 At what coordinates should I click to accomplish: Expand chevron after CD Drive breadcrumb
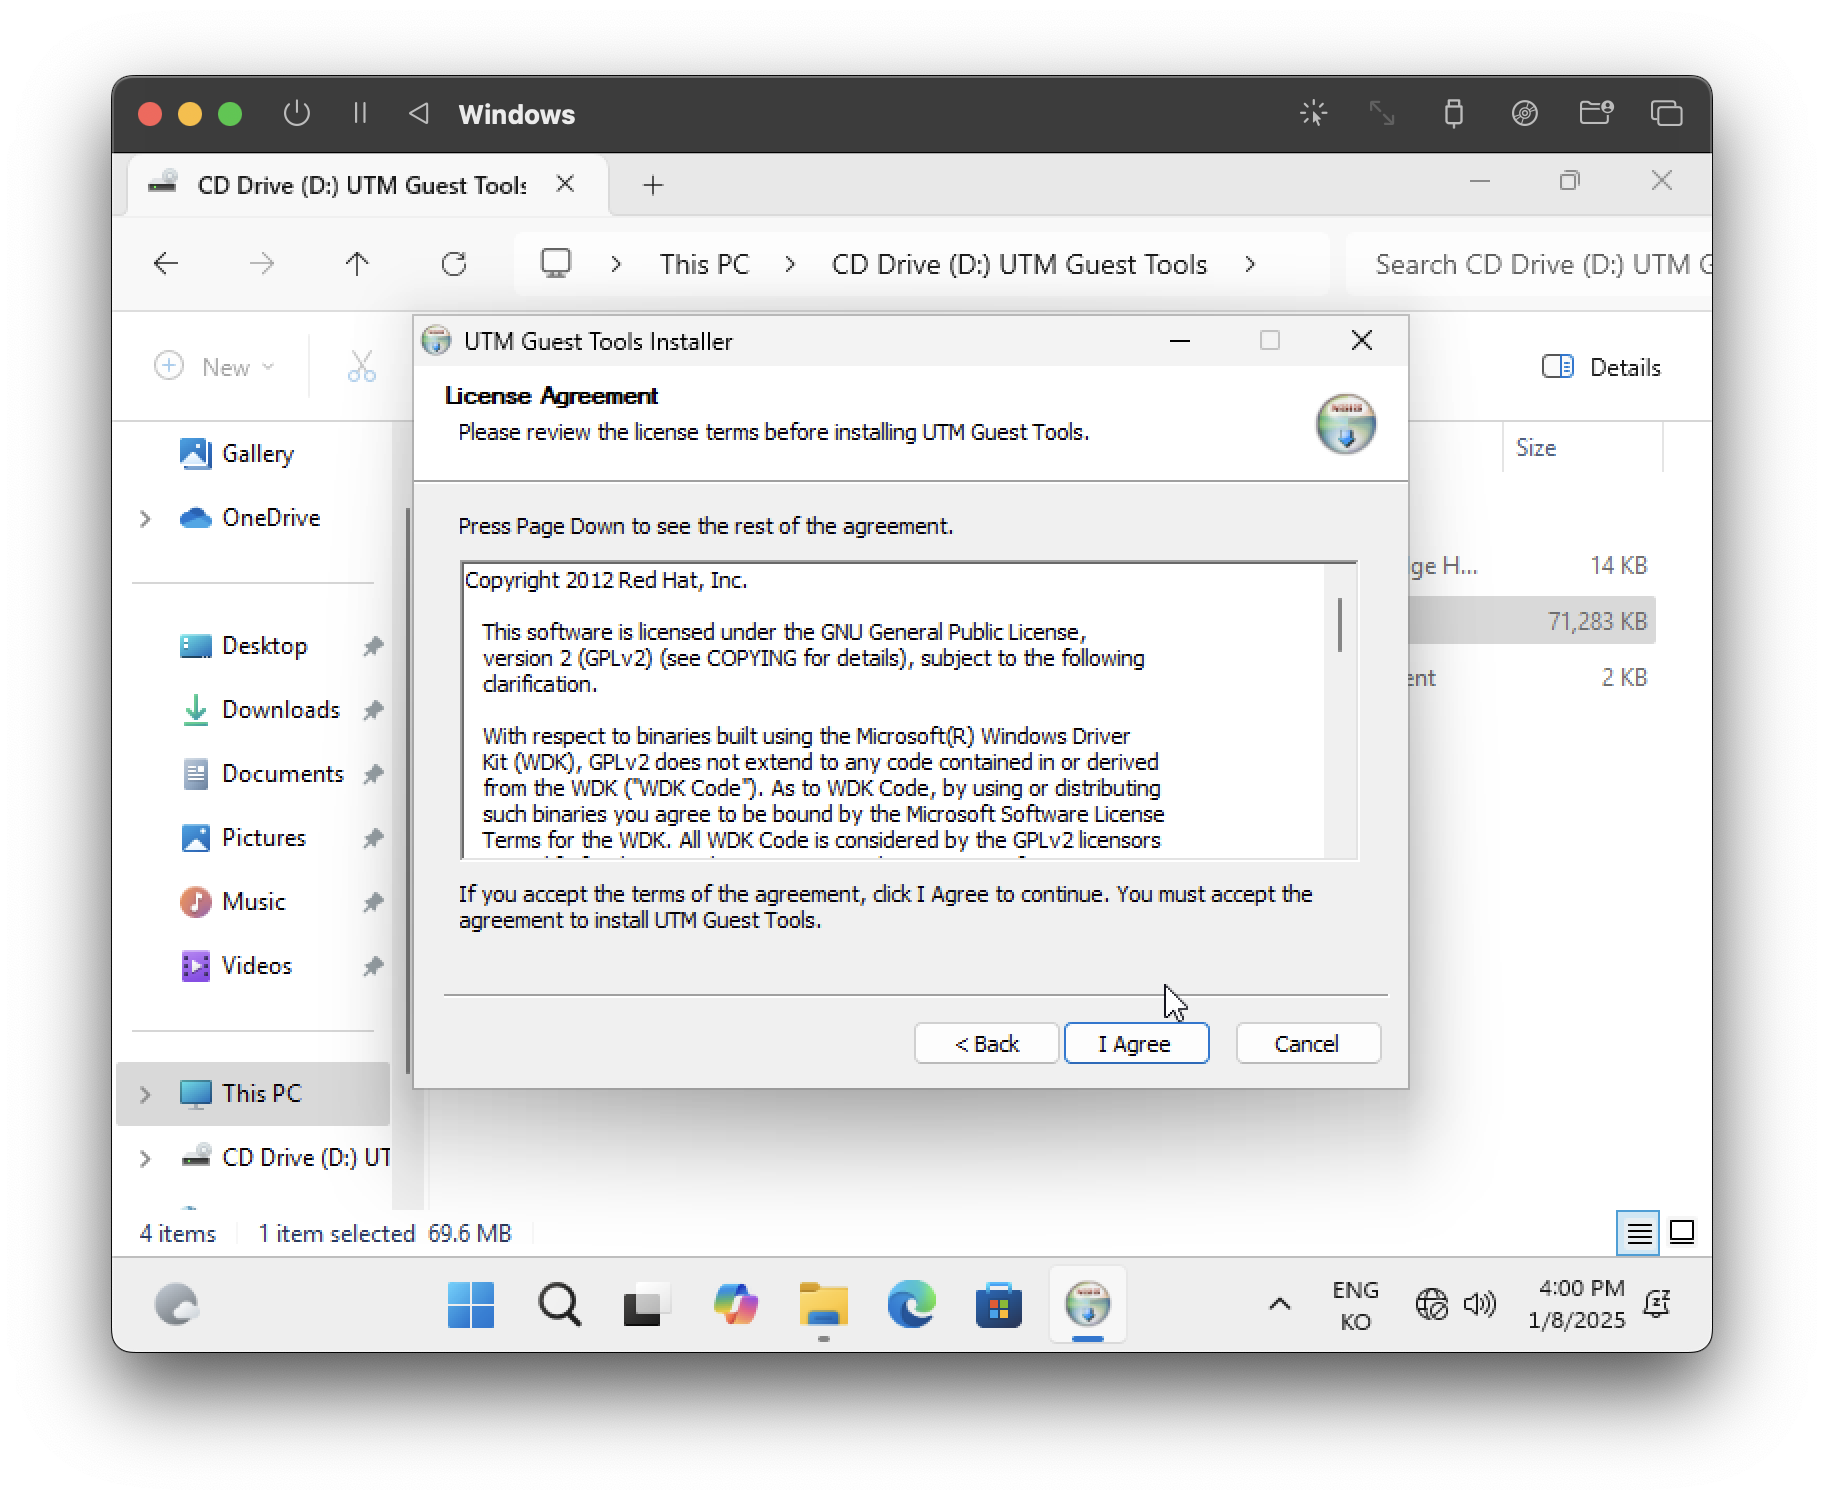(x=1250, y=264)
